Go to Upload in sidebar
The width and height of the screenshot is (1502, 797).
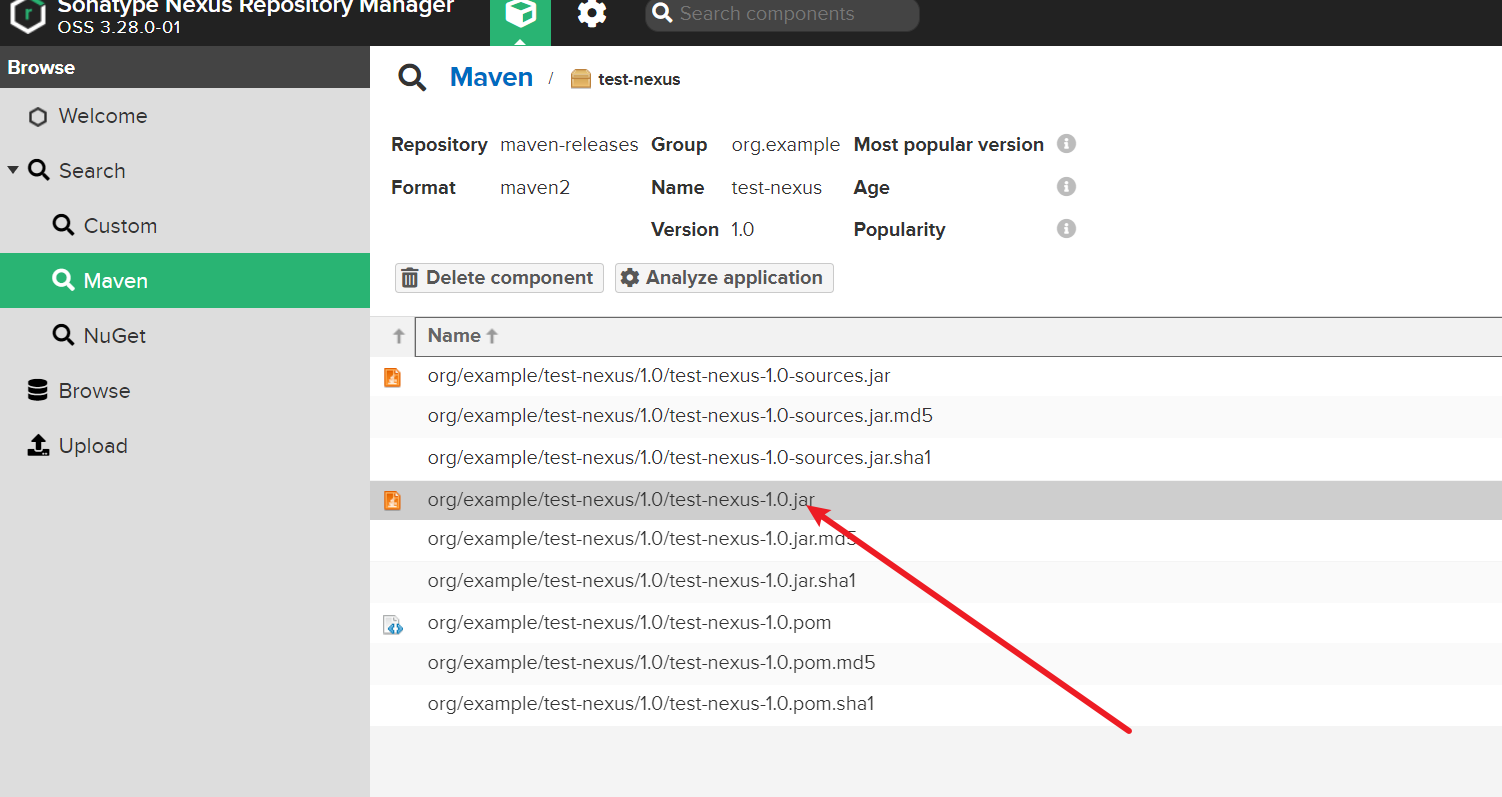pyautogui.click(x=92, y=446)
